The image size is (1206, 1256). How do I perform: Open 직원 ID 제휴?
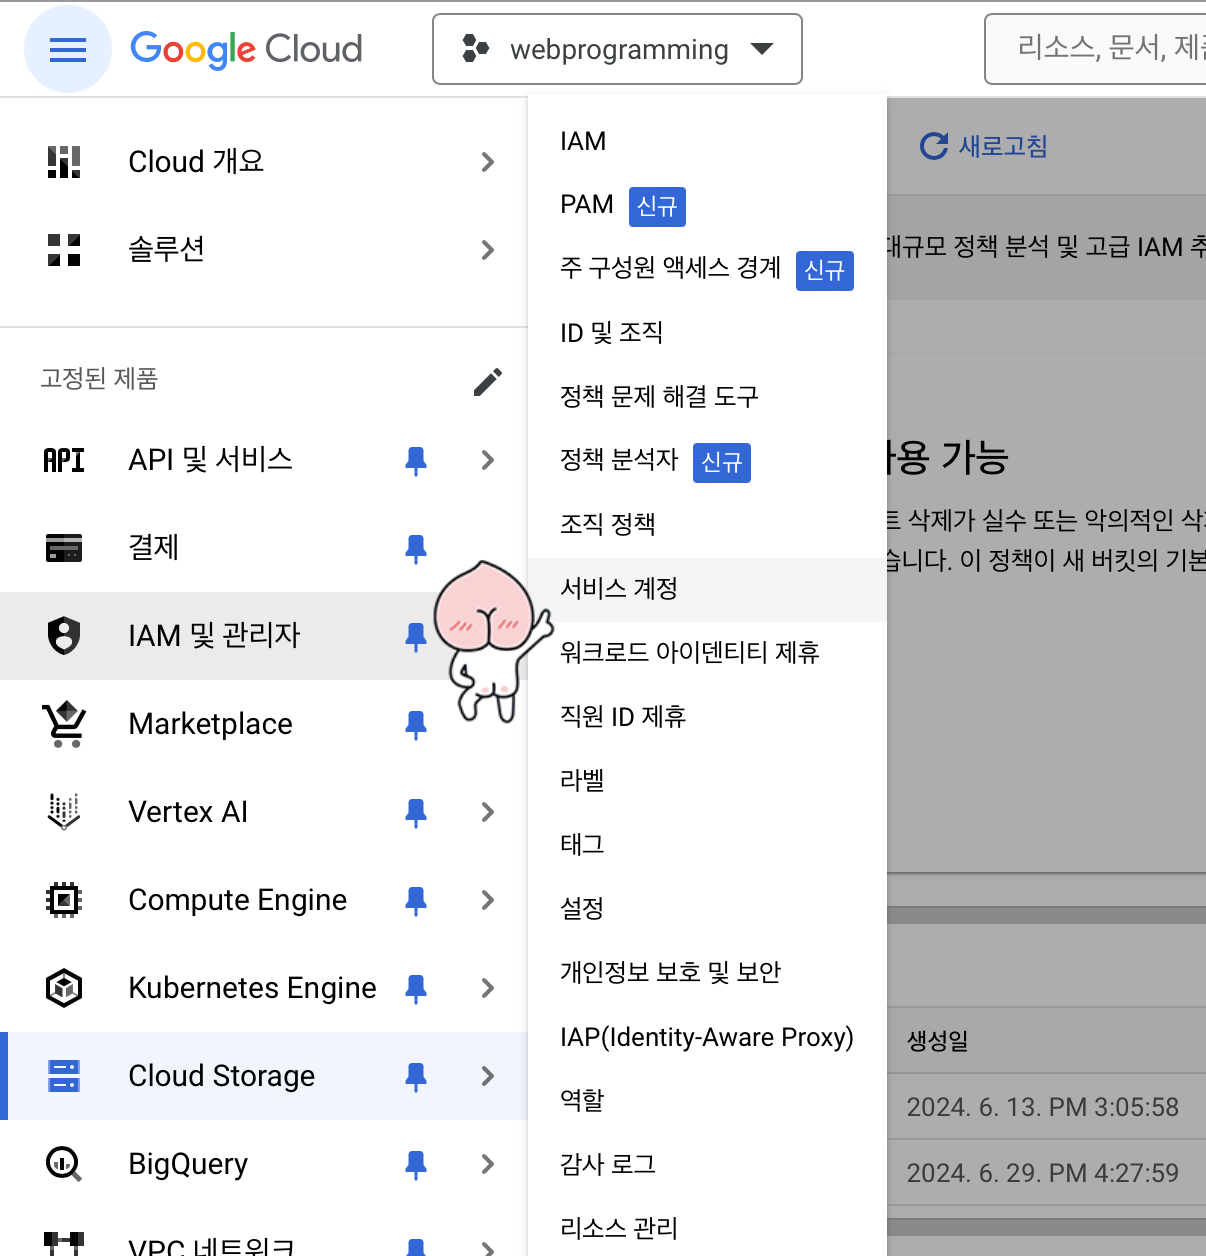click(707, 717)
